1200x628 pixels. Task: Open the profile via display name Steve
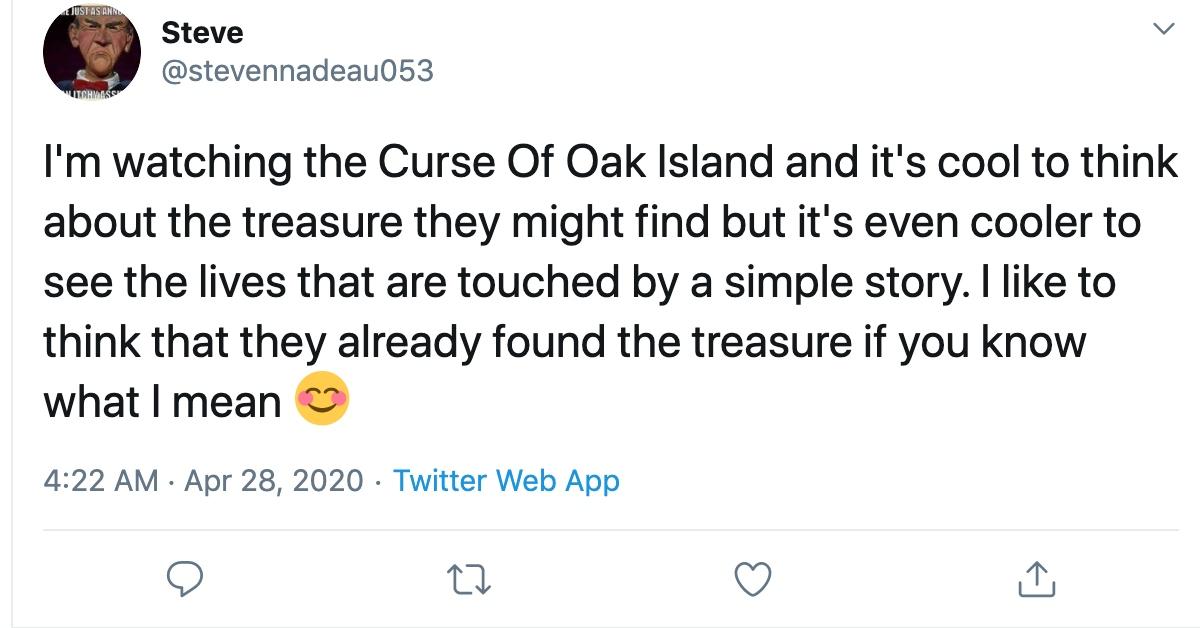coord(202,33)
